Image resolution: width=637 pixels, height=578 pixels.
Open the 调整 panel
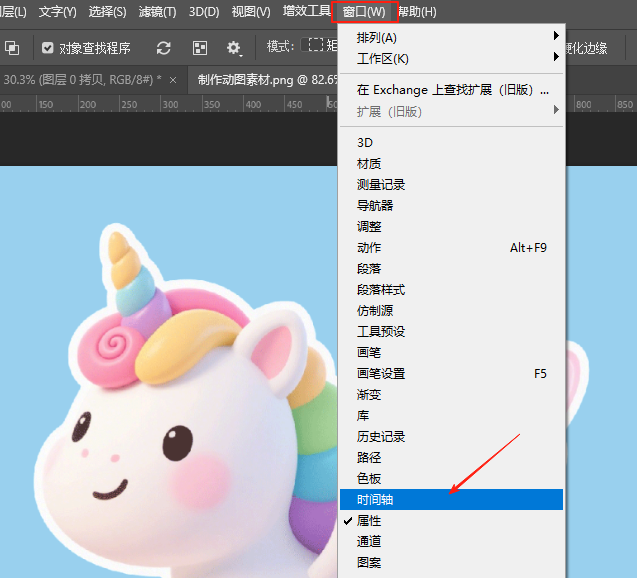pos(451,227)
